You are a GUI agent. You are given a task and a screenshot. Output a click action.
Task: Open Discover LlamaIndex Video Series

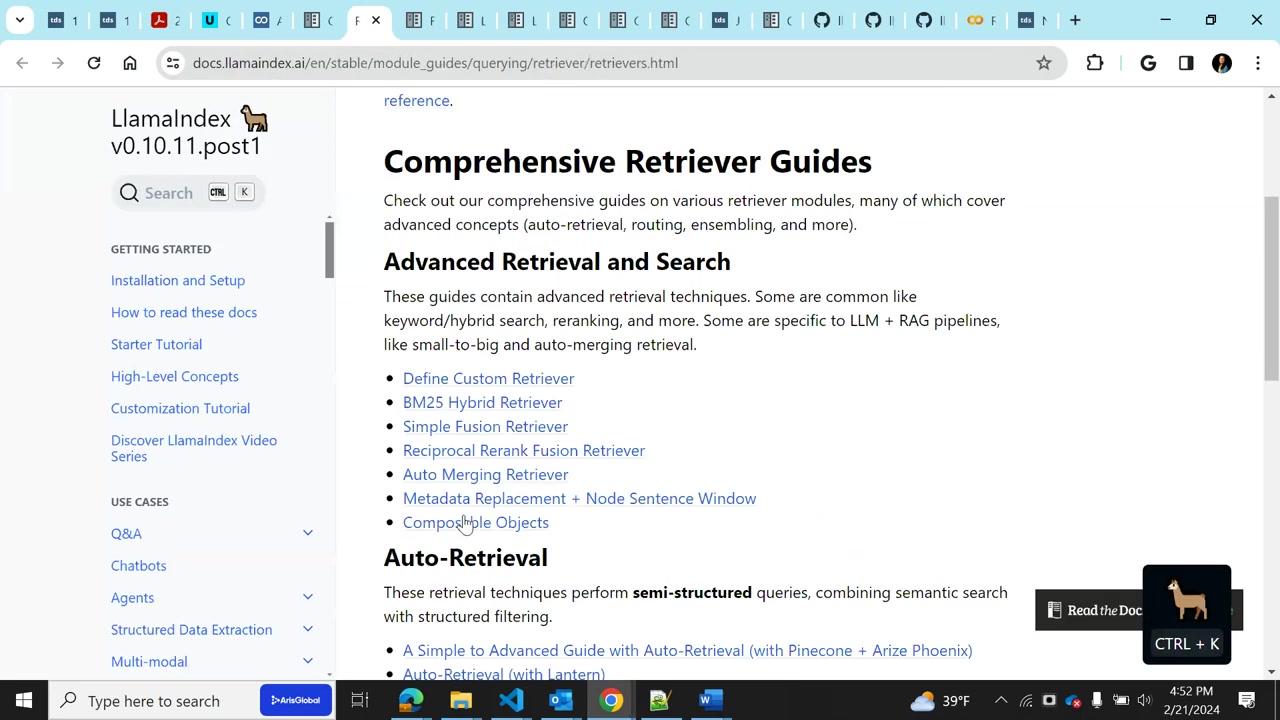pyautogui.click(x=194, y=448)
